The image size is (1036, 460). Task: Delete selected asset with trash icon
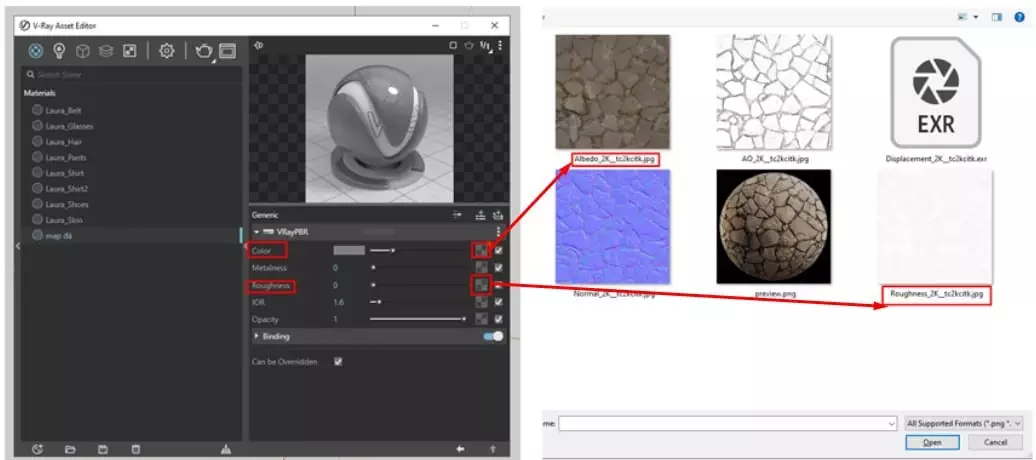(136, 449)
